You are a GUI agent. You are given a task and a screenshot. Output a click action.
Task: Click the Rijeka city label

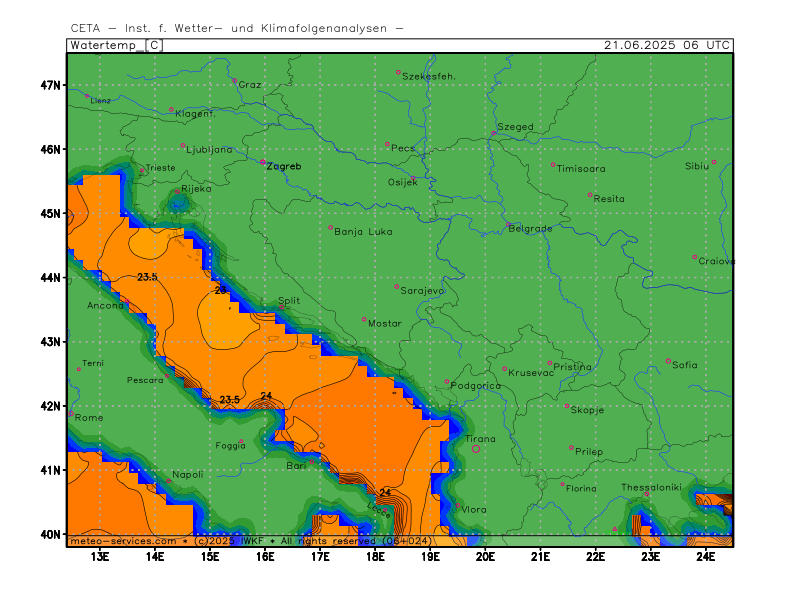tap(196, 189)
